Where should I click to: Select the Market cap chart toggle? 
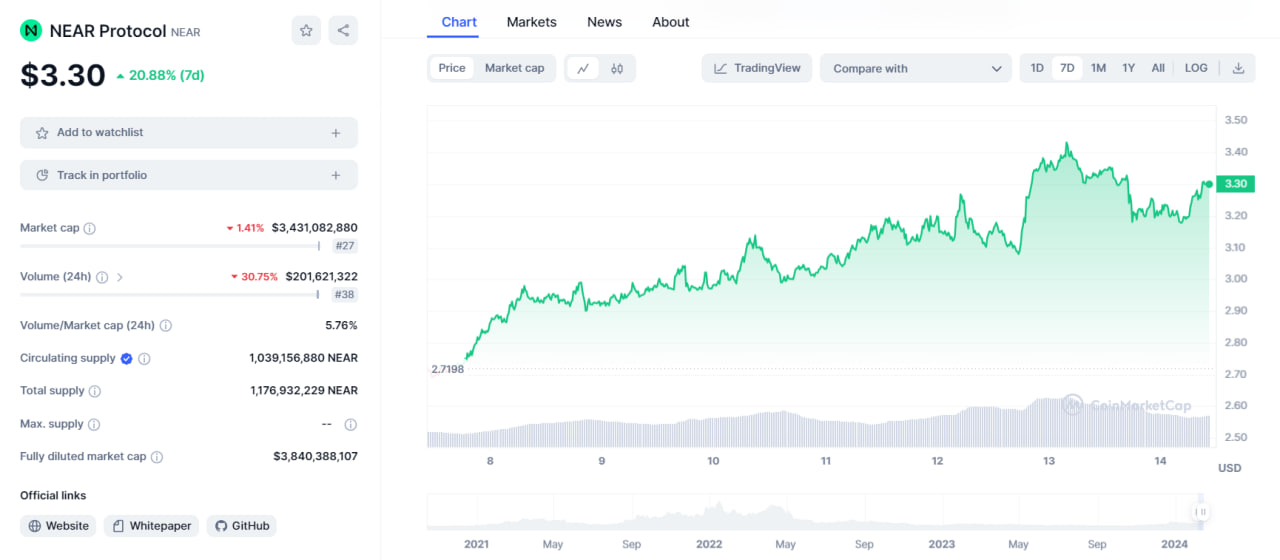click(x=514, y=68)
